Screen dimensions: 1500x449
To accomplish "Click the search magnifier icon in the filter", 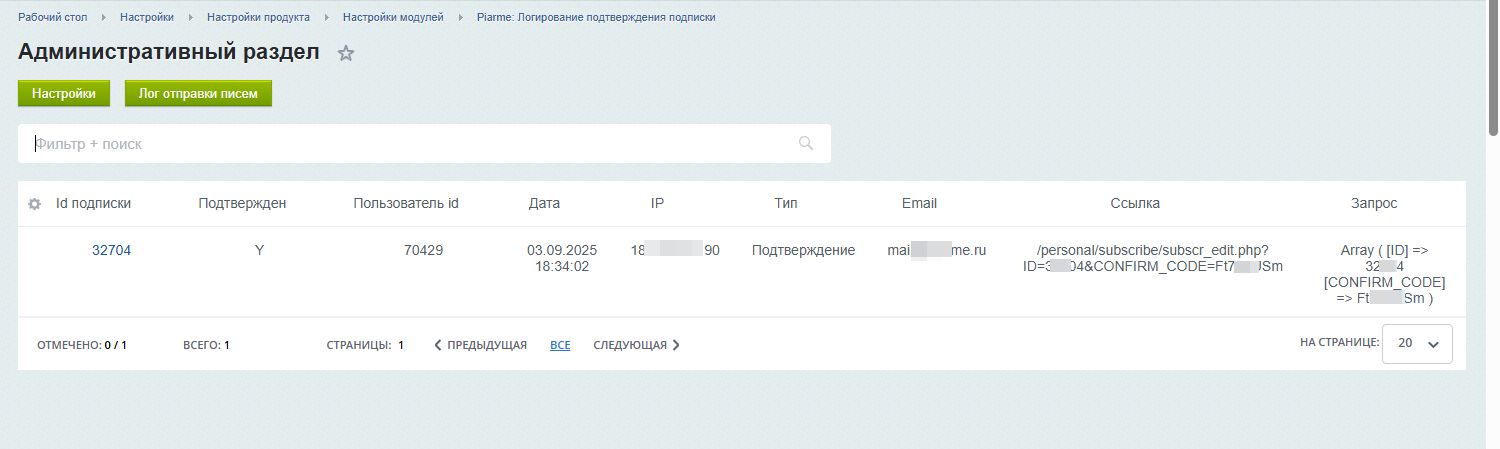I will (806, 144).
